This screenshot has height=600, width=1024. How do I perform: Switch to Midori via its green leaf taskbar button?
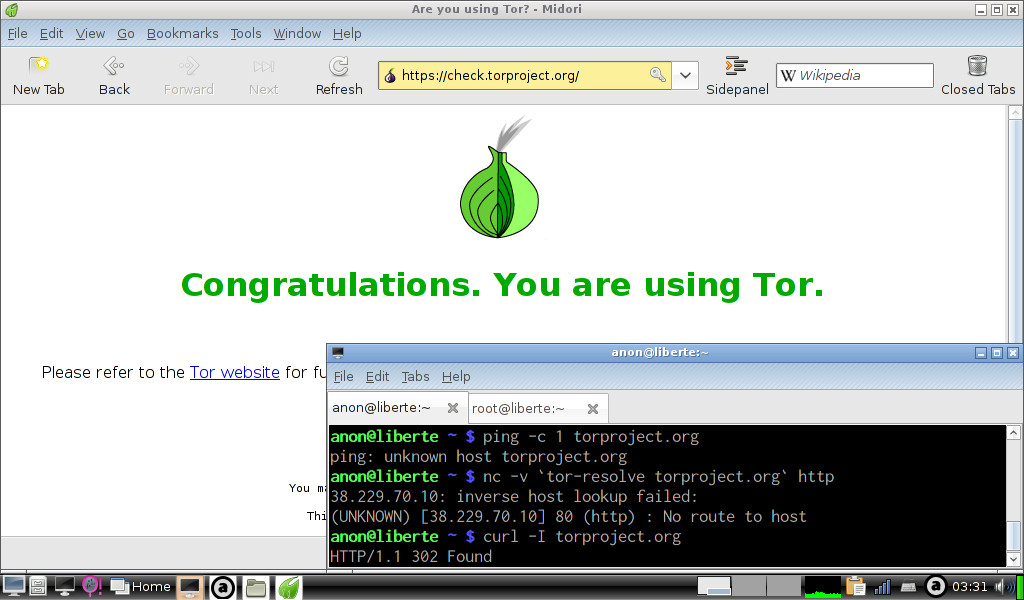pos(289,587)
